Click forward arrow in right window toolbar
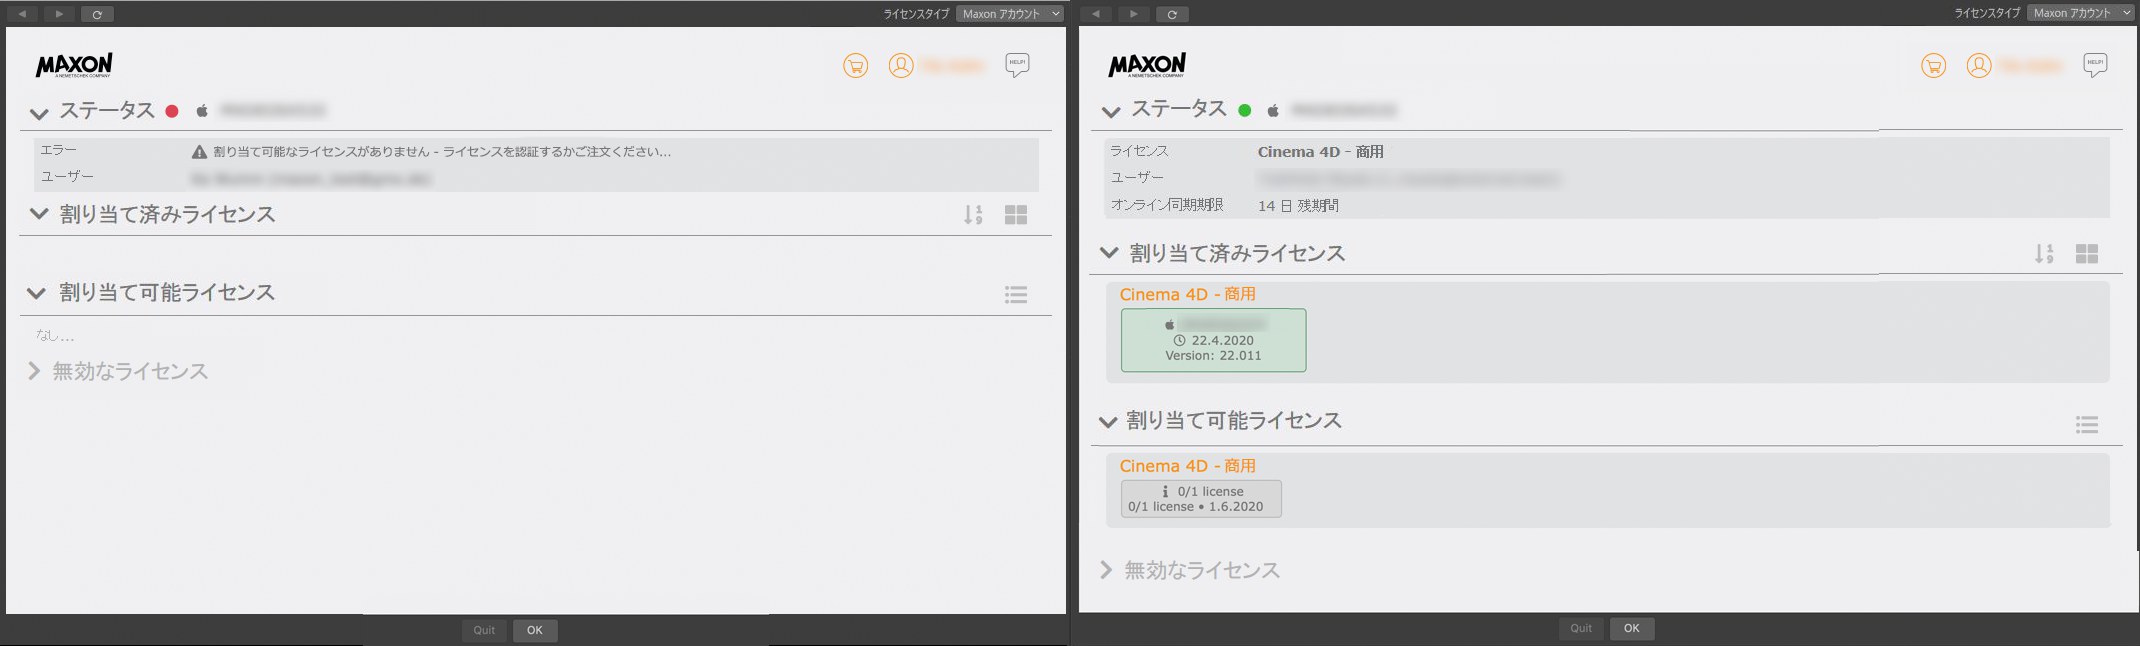Screen dimensions: 2140x646 coord(1134,14)
